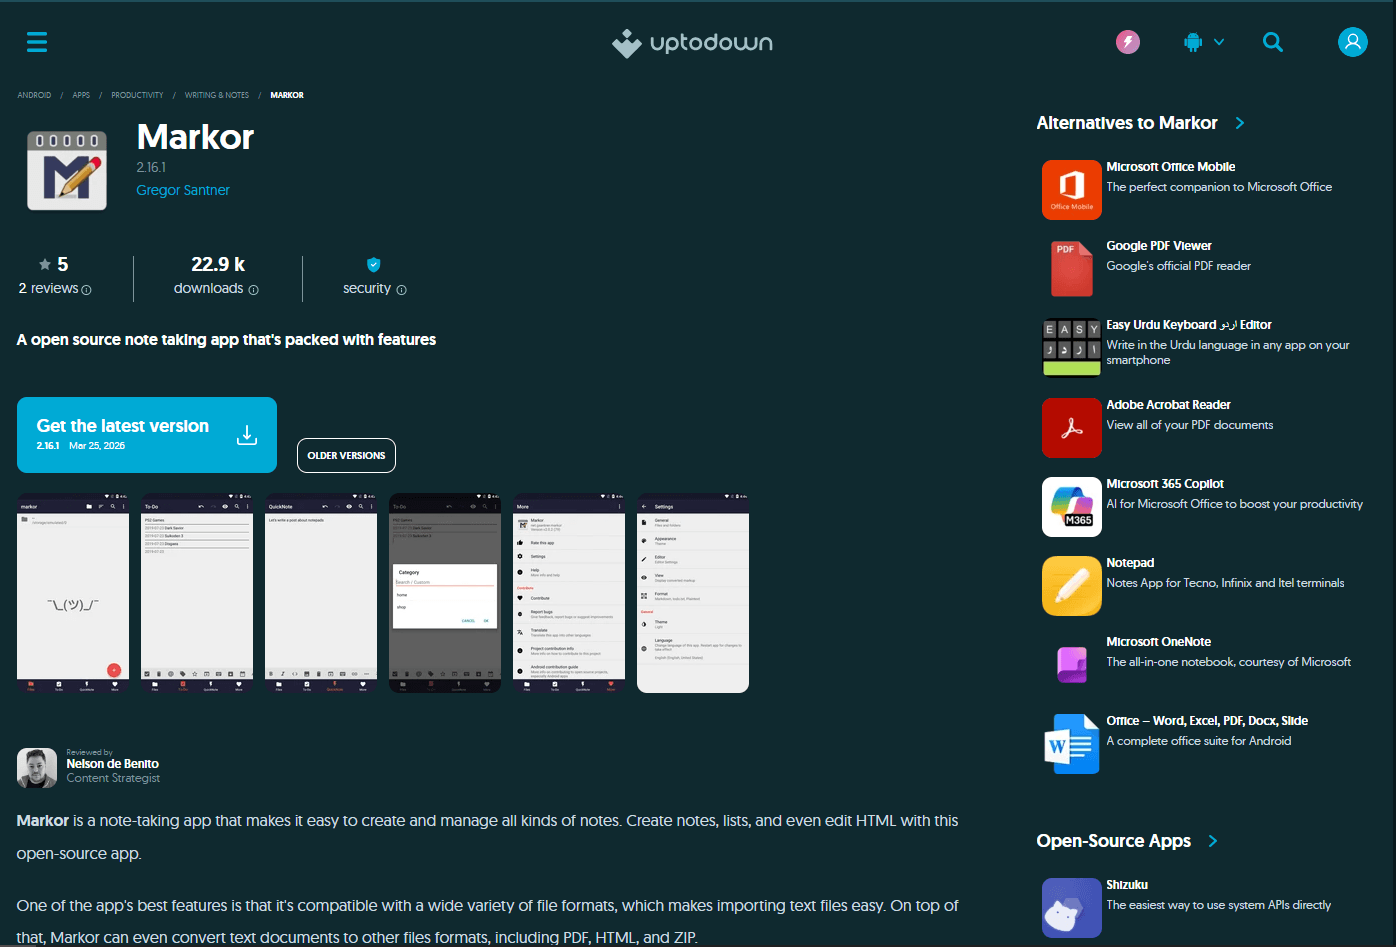Go to Apps breadcrumb
Screen dimensions: 1396x947
(81, 95)
